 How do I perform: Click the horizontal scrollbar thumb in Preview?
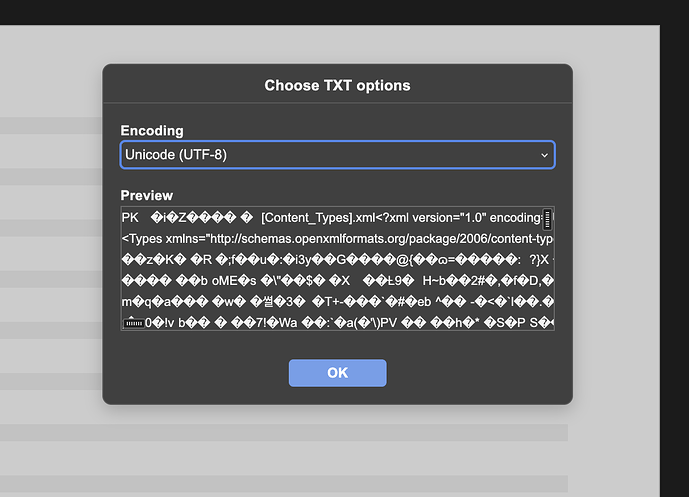pyautogui.click(x=134, y=323)
